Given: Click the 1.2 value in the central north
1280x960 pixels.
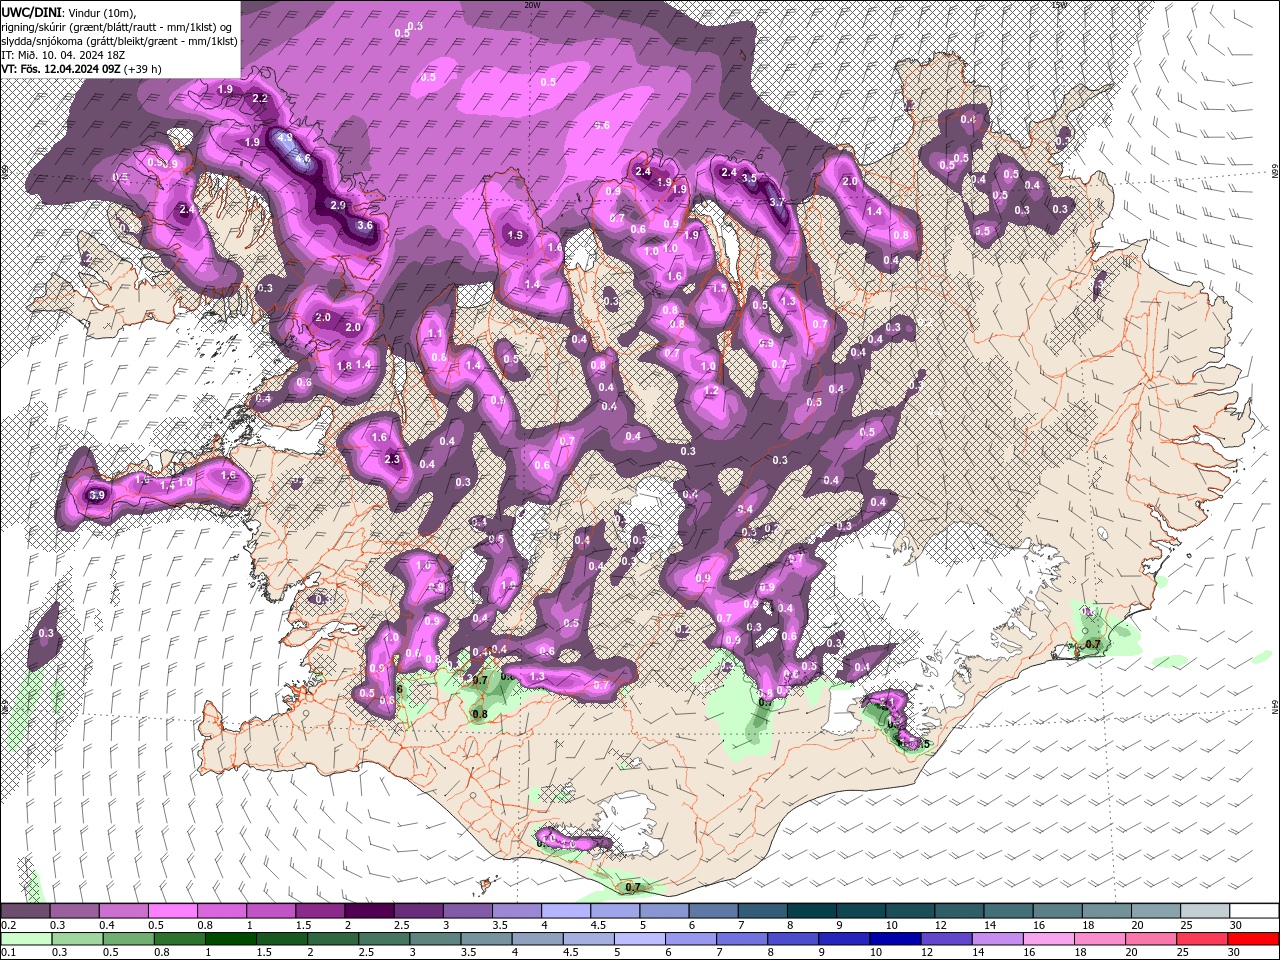Looking at the screenshot, I should pos(712,390).
